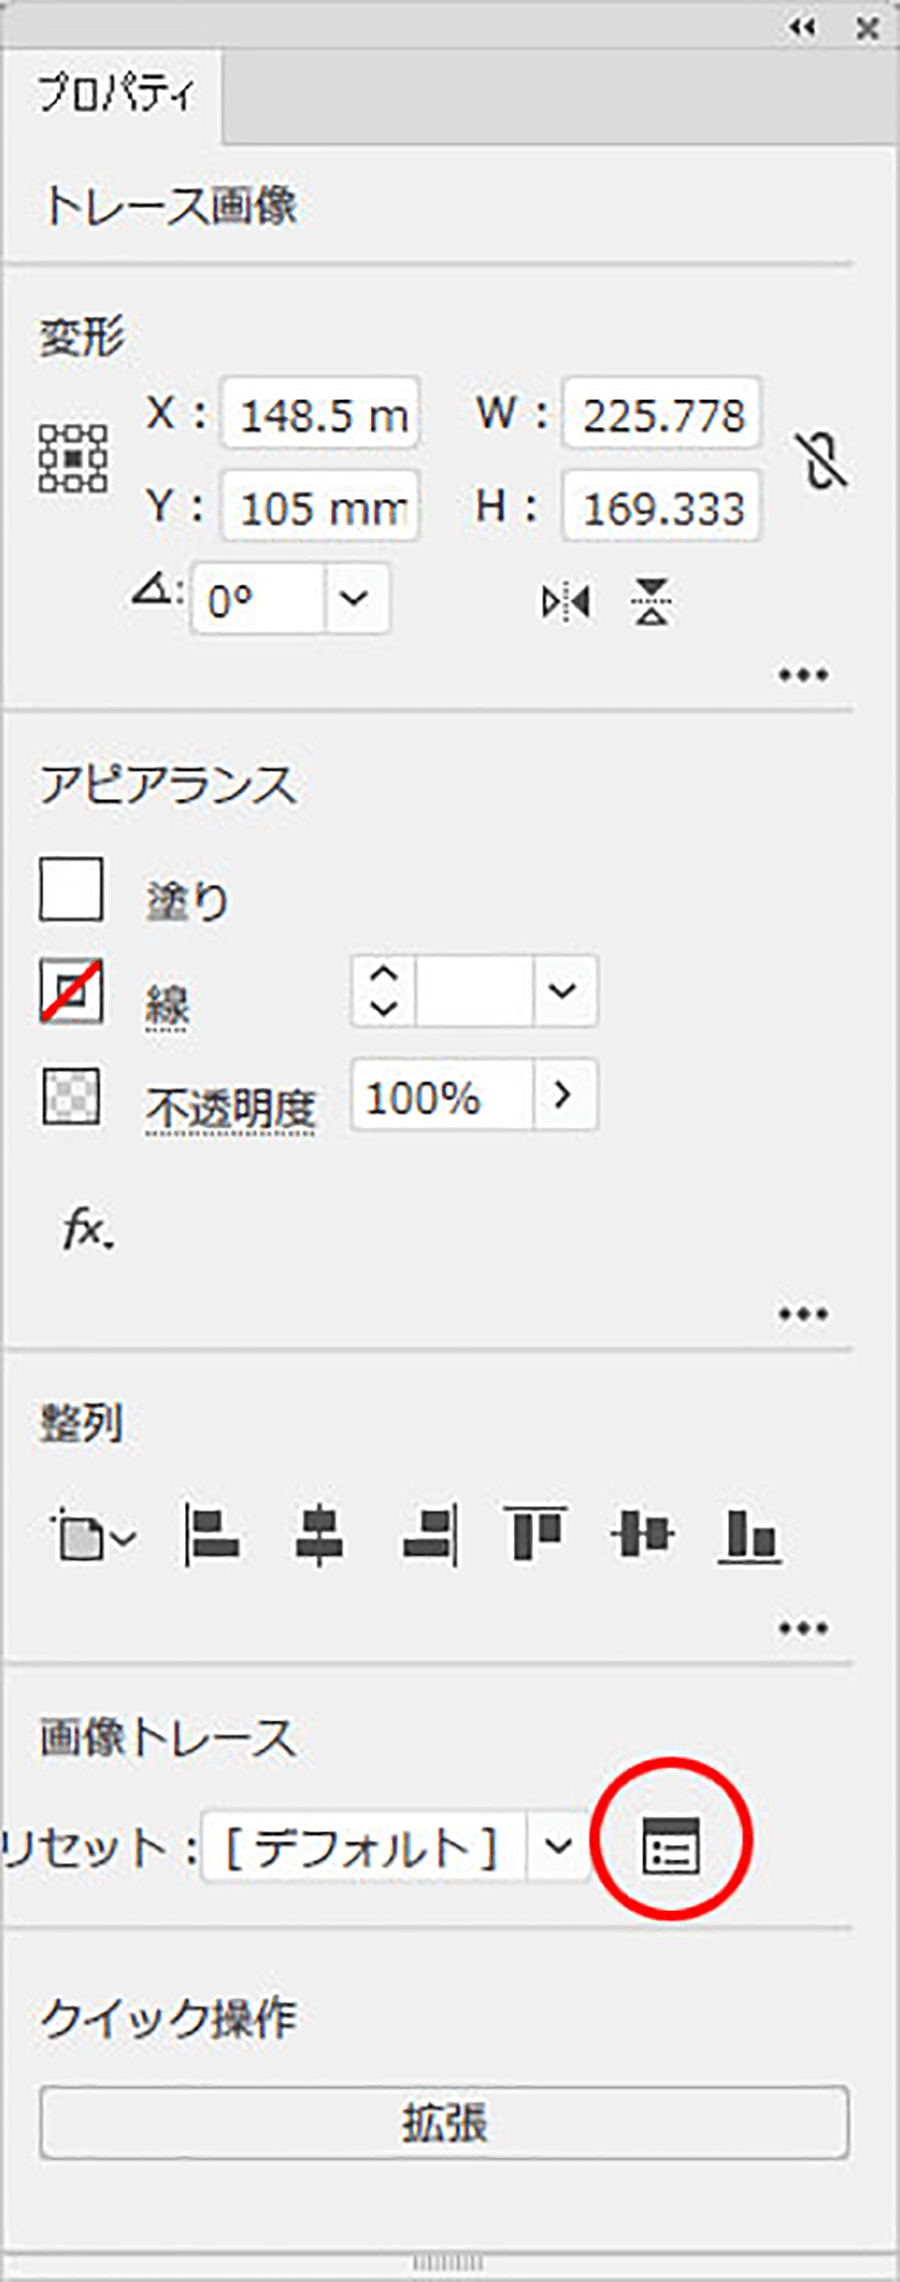Expand the stroke weight dropdown
Image resolution: width=900 pixels, height=2282 pixels.
(x=563, y=991)
